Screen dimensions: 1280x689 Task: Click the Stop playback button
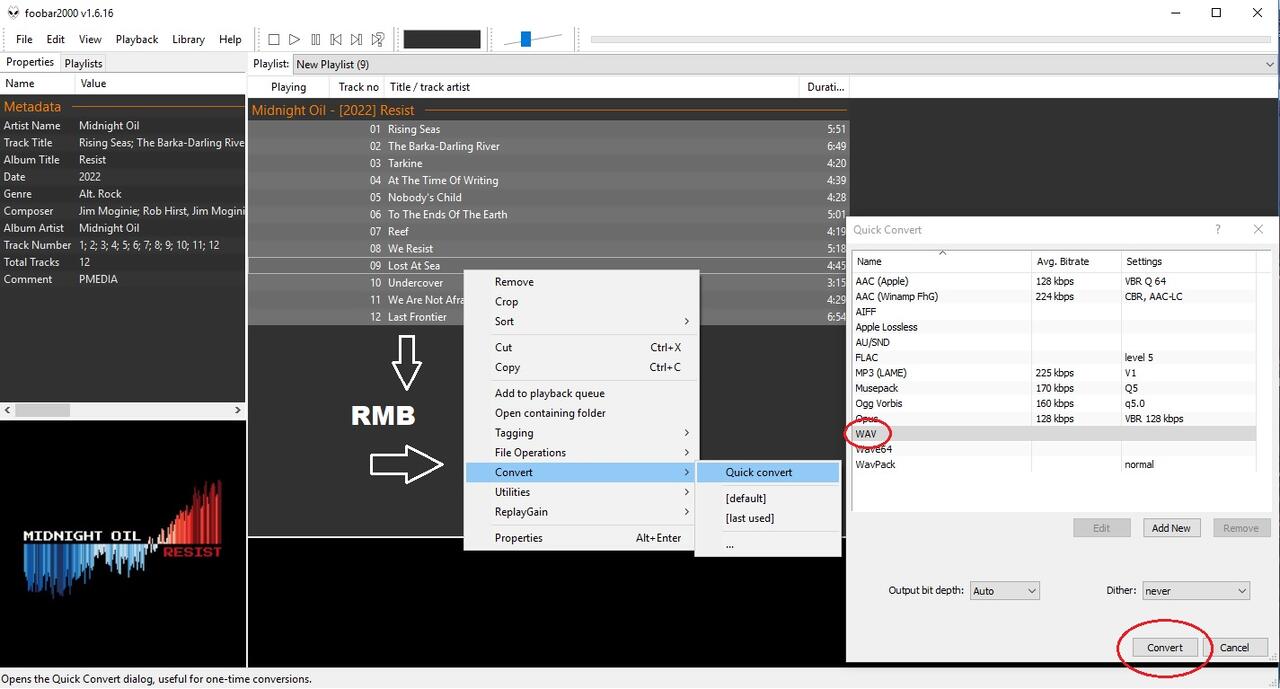point(273,39)
